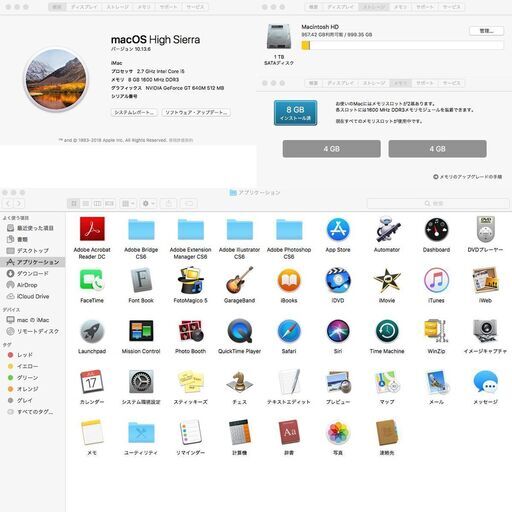
Task: Open Font Book from Applications
Action: (141, 280)
